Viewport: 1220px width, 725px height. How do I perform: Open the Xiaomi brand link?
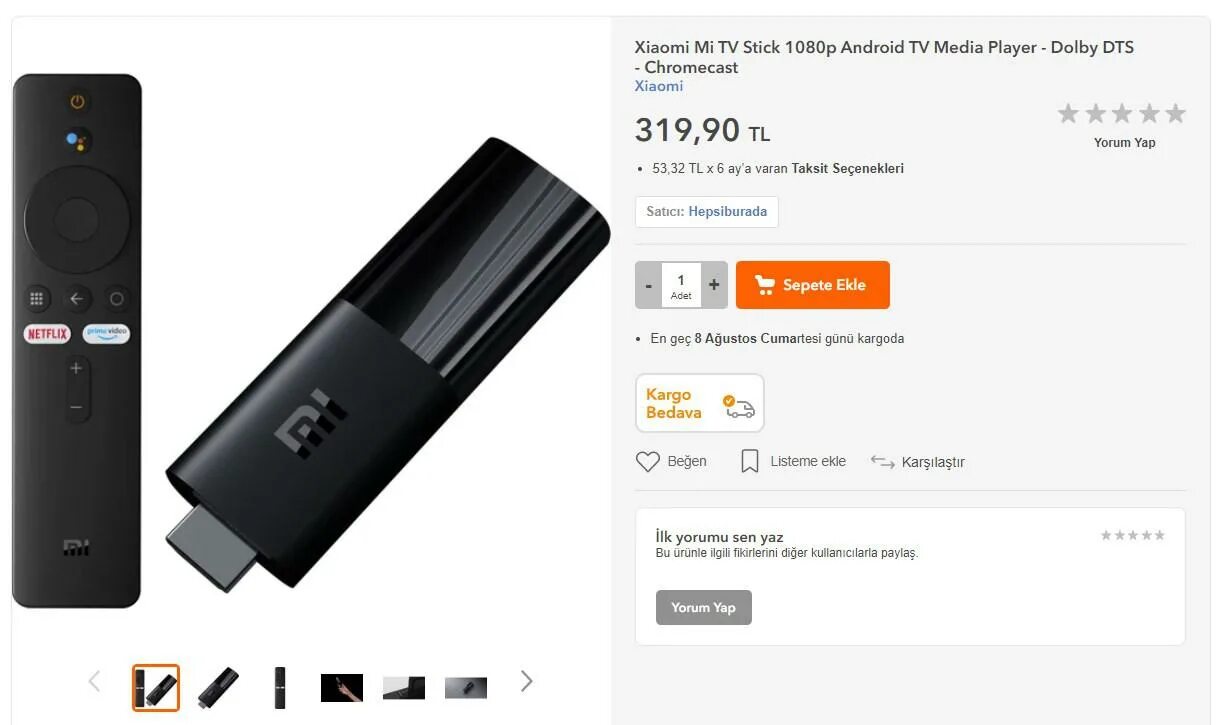(x=659, y=86)
